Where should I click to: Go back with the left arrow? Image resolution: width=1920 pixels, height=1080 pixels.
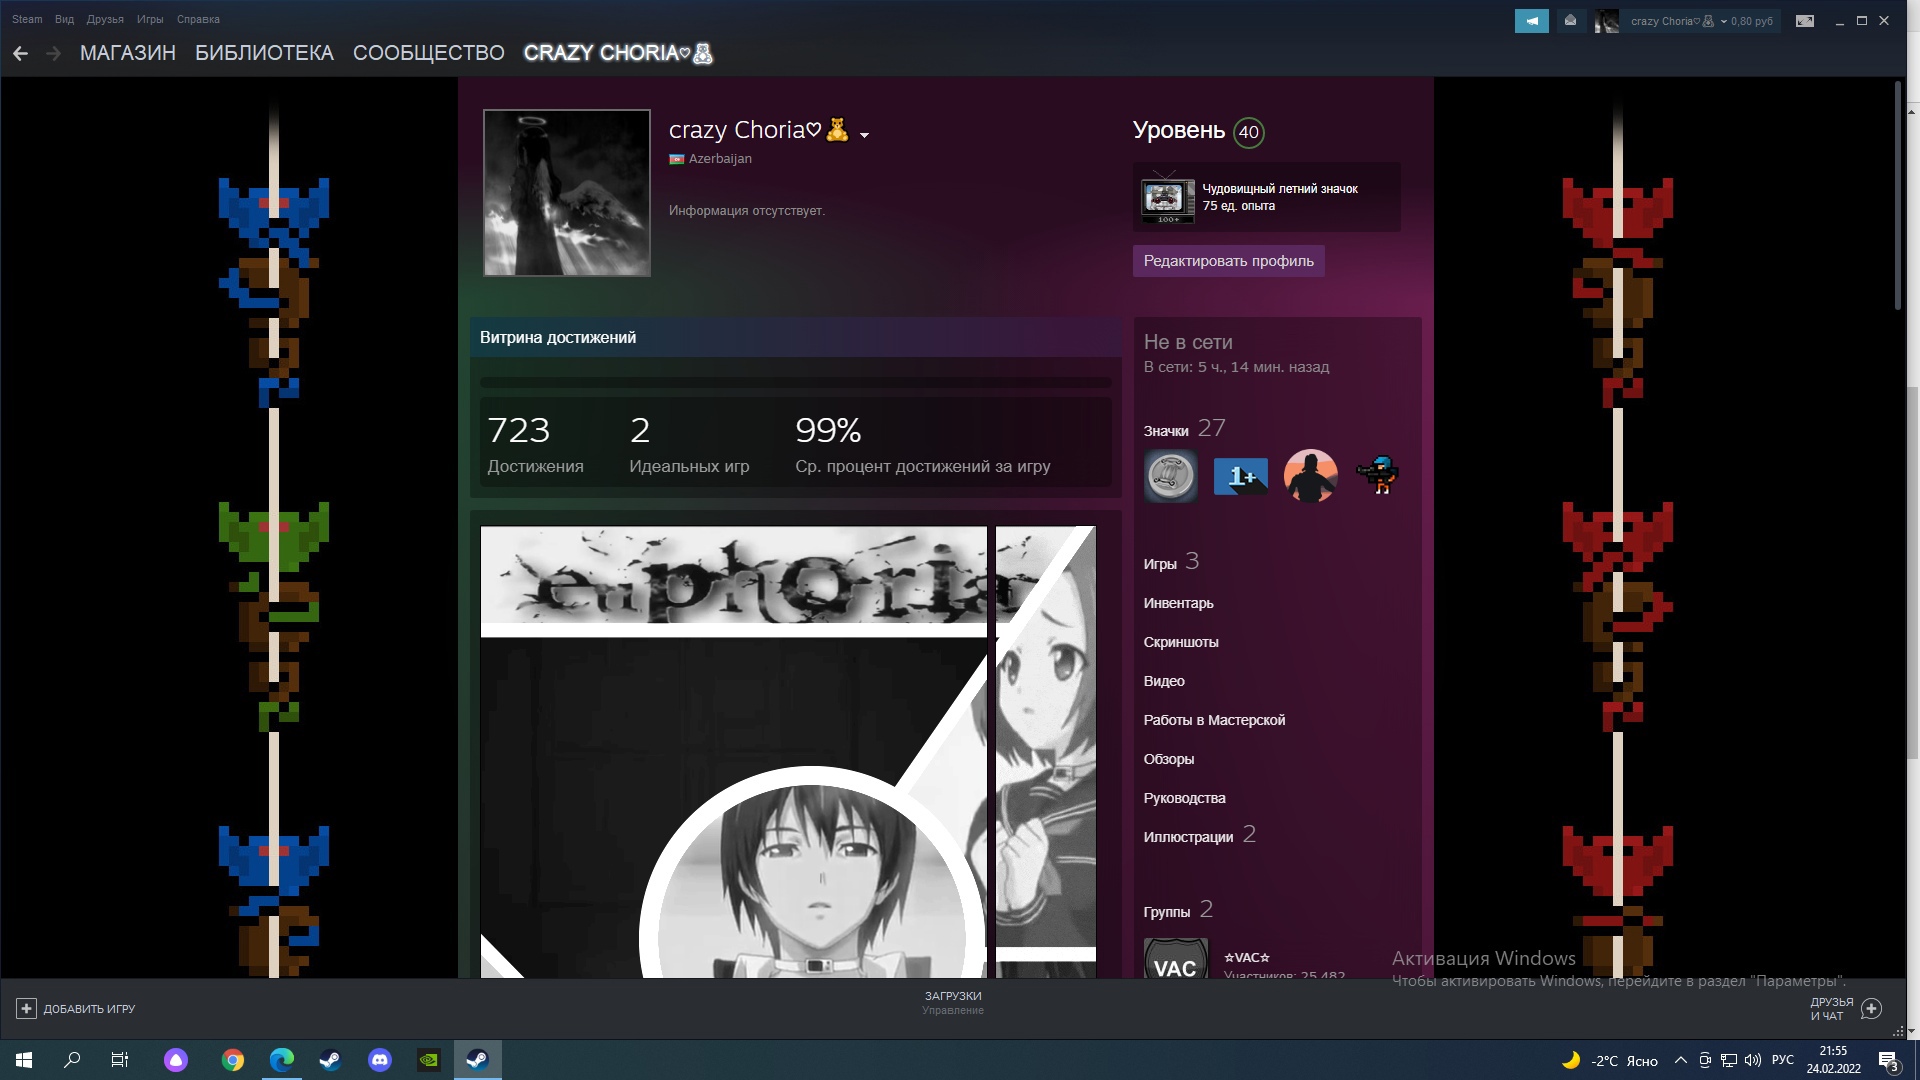[20, 54]
